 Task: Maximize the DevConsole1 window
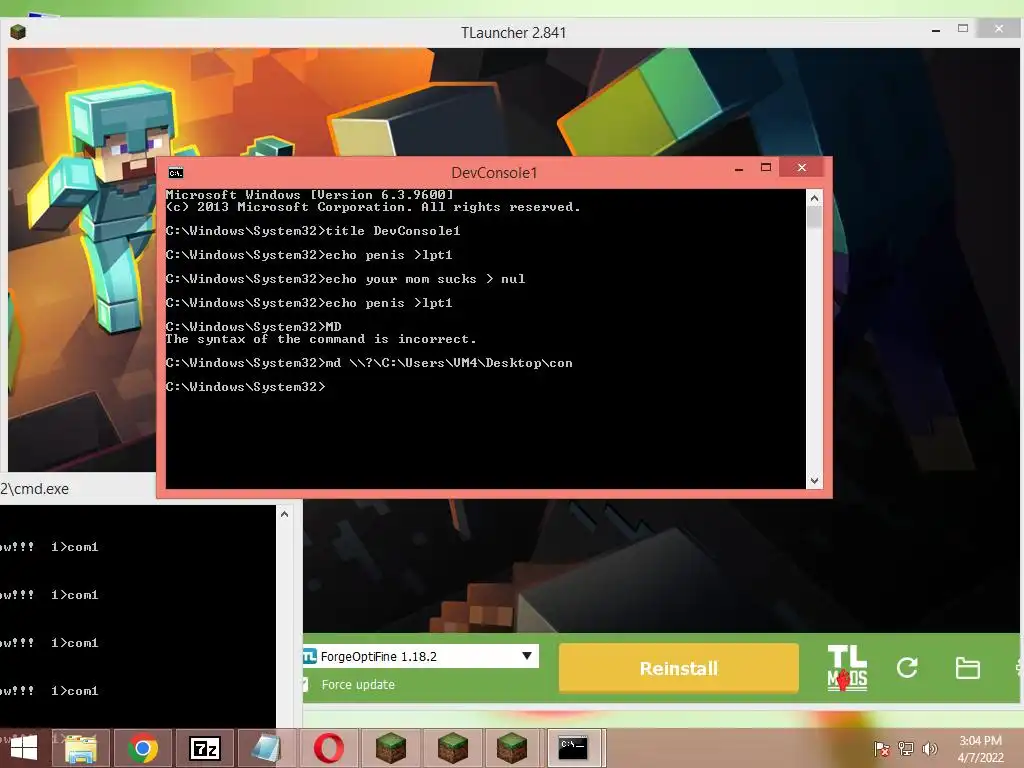766,168
